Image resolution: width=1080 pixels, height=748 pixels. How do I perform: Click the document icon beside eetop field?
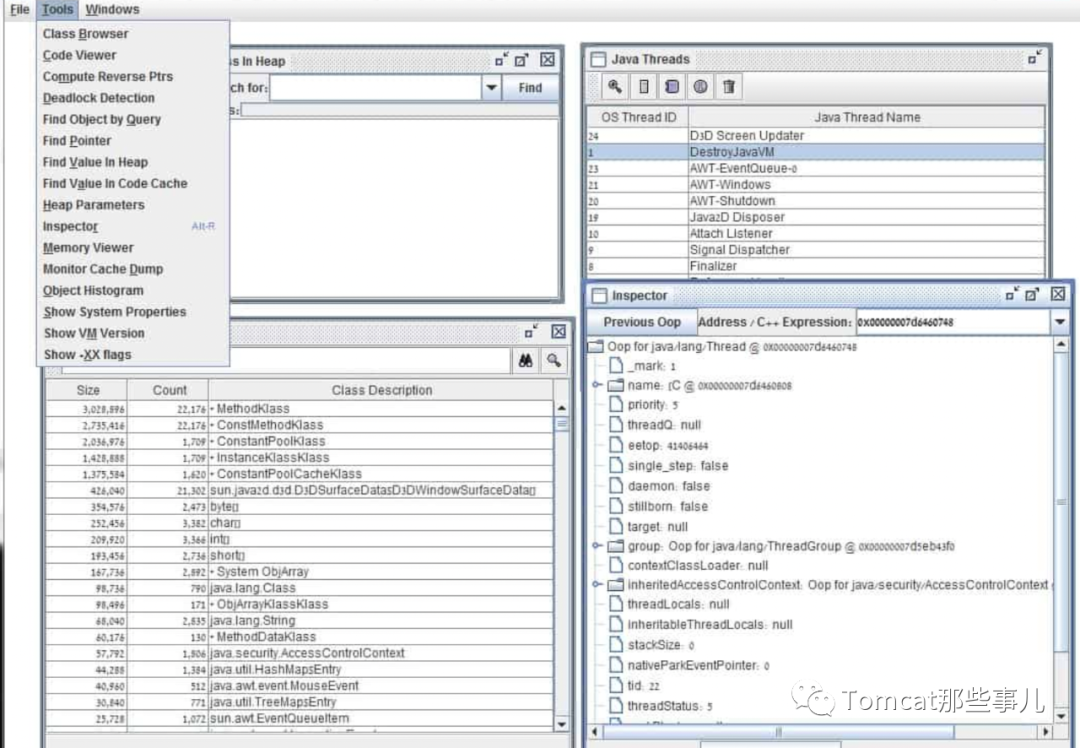616,445
